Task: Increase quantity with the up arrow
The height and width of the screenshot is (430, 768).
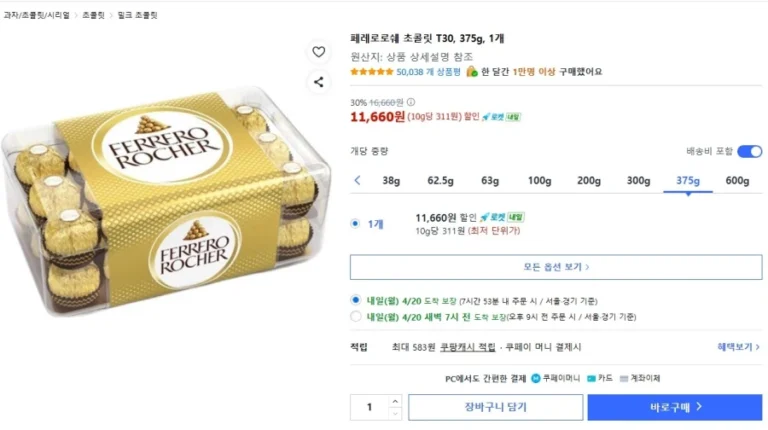Action: pos(394,402)
